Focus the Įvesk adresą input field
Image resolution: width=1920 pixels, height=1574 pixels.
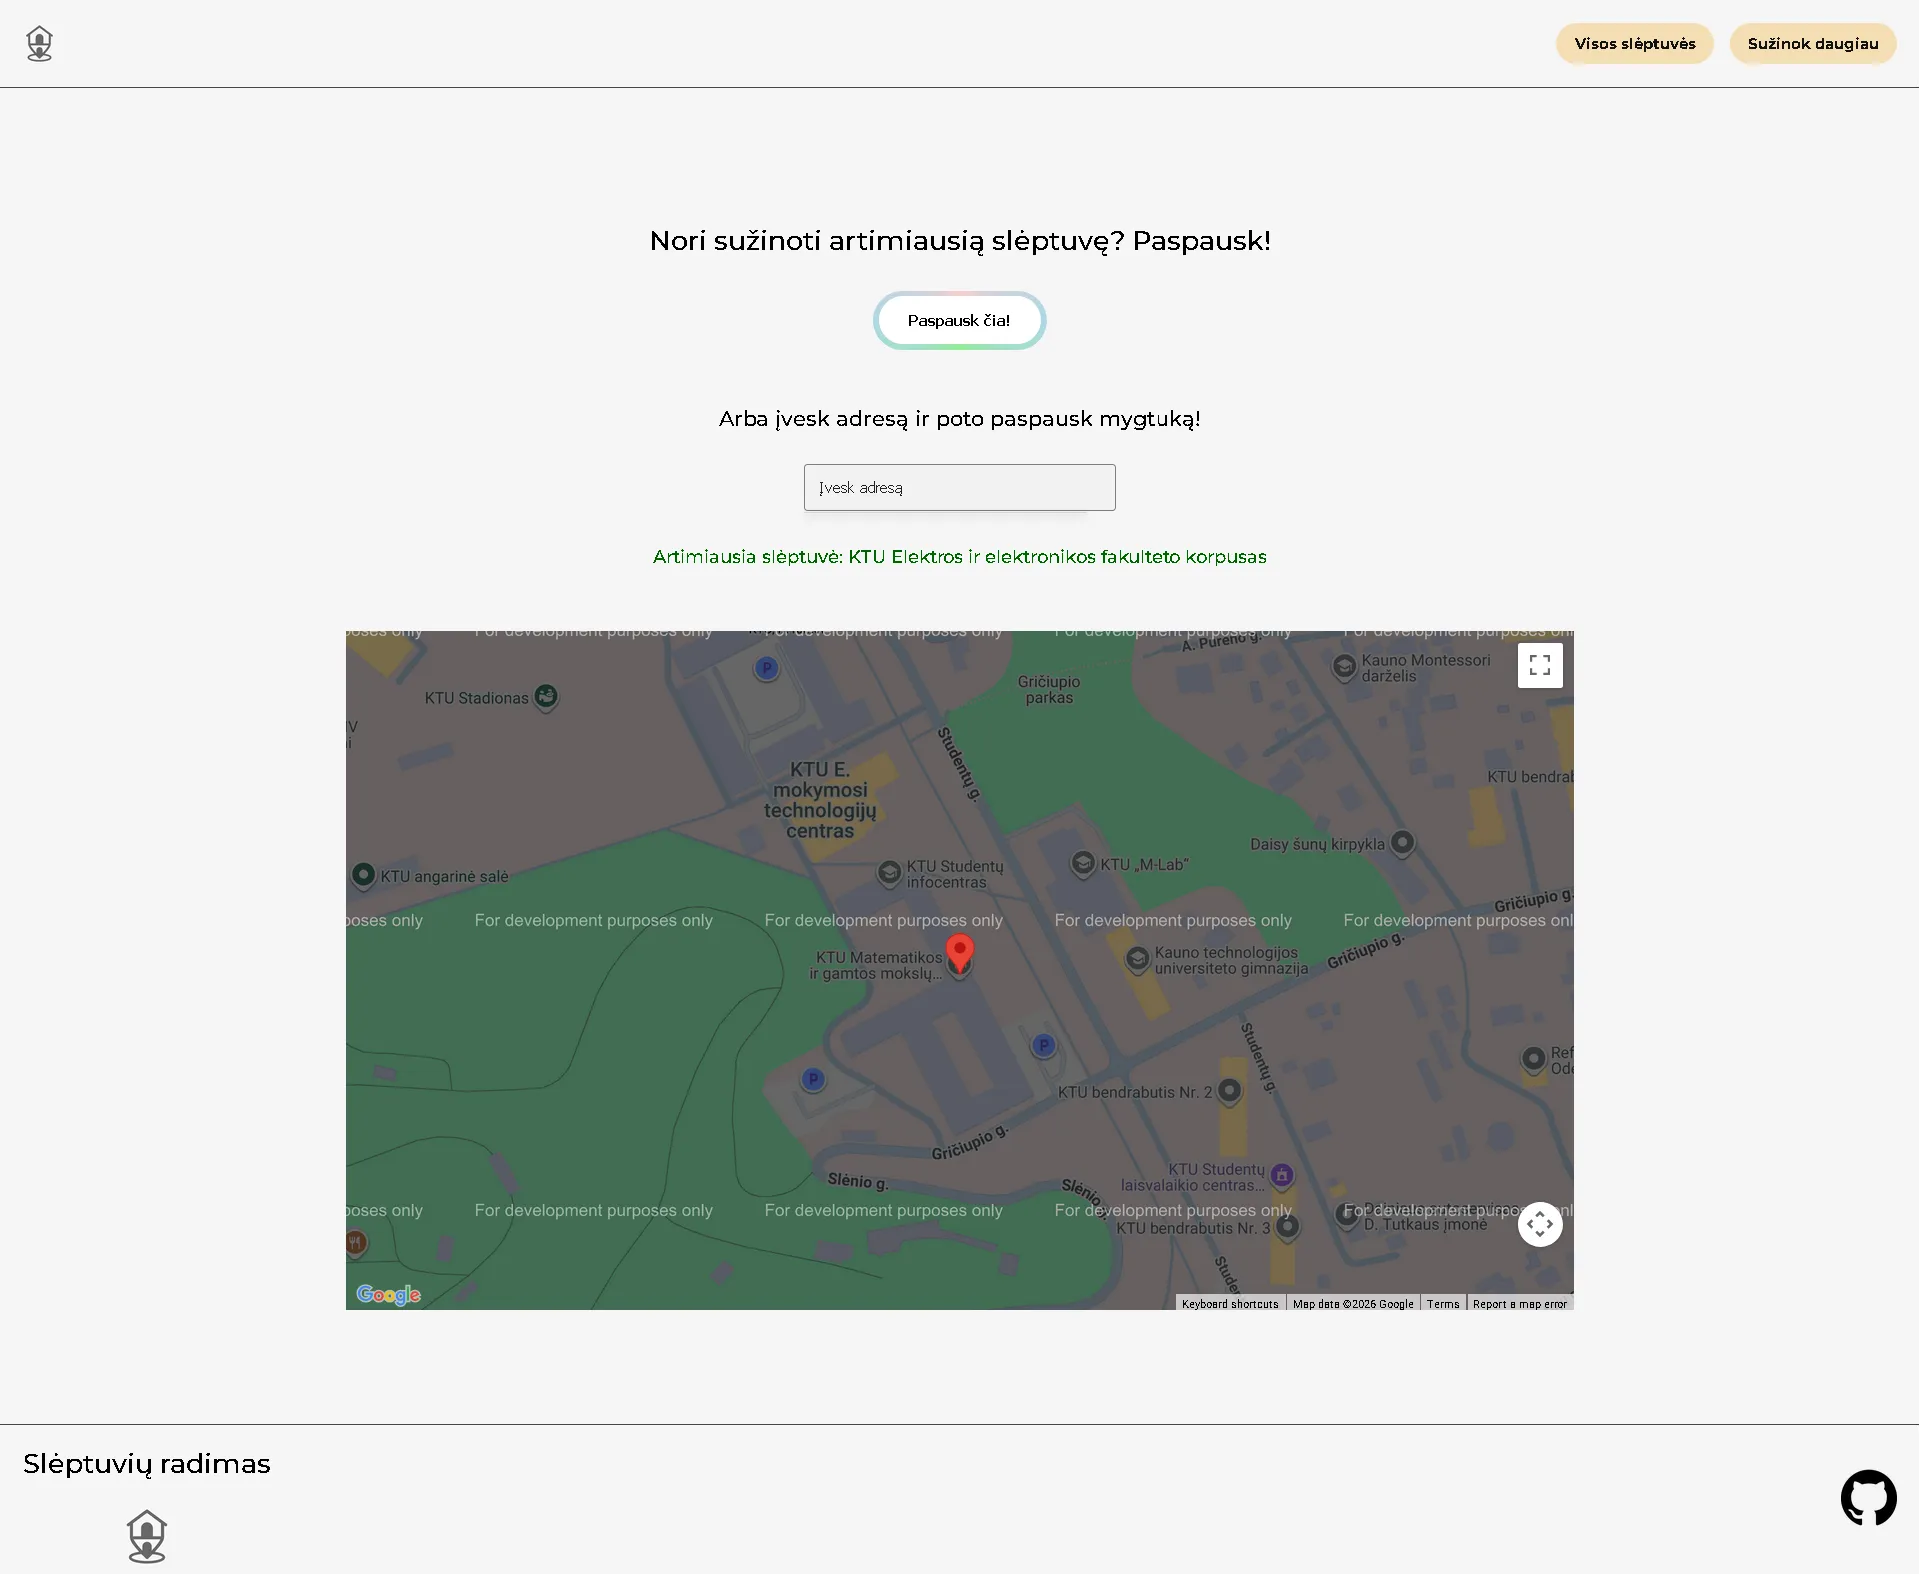(x=959, y=487)
